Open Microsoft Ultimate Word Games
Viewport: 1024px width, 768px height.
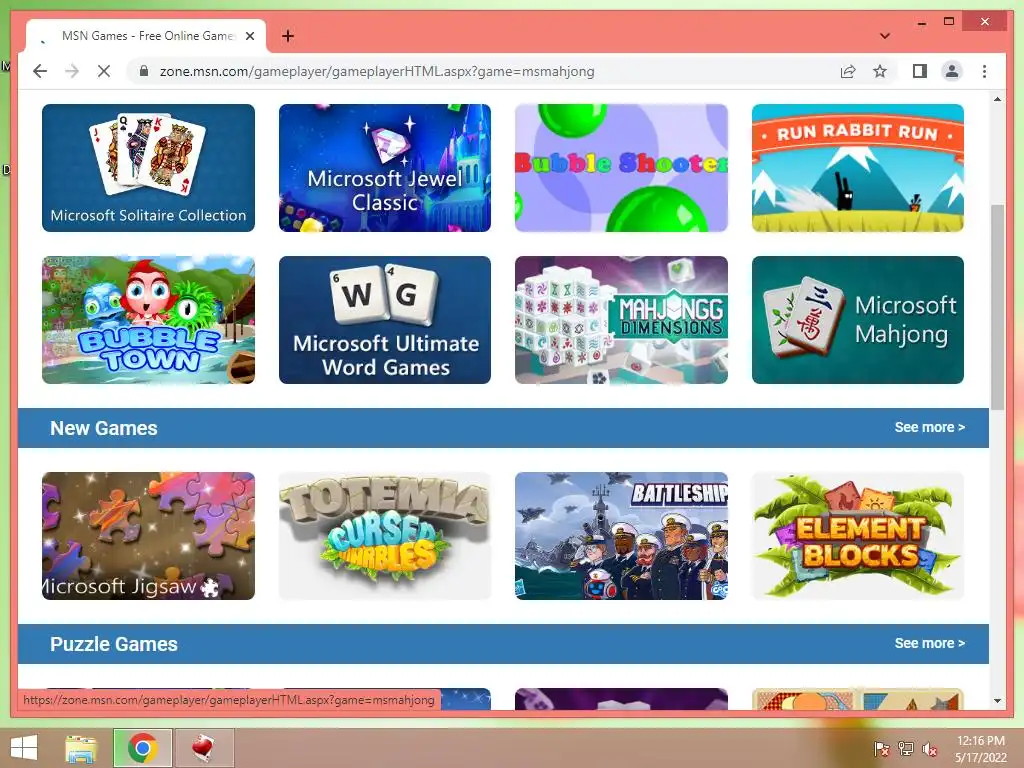coord(385,320)
